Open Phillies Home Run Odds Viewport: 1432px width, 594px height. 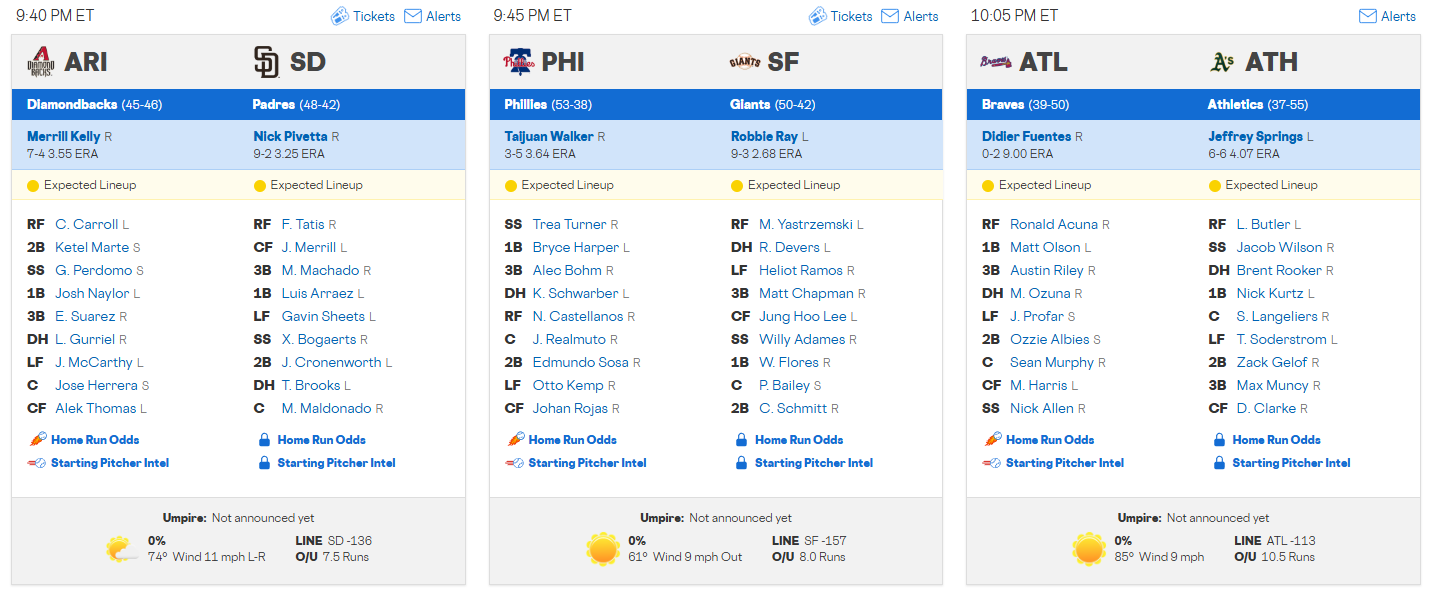click(x=572, y=440)
